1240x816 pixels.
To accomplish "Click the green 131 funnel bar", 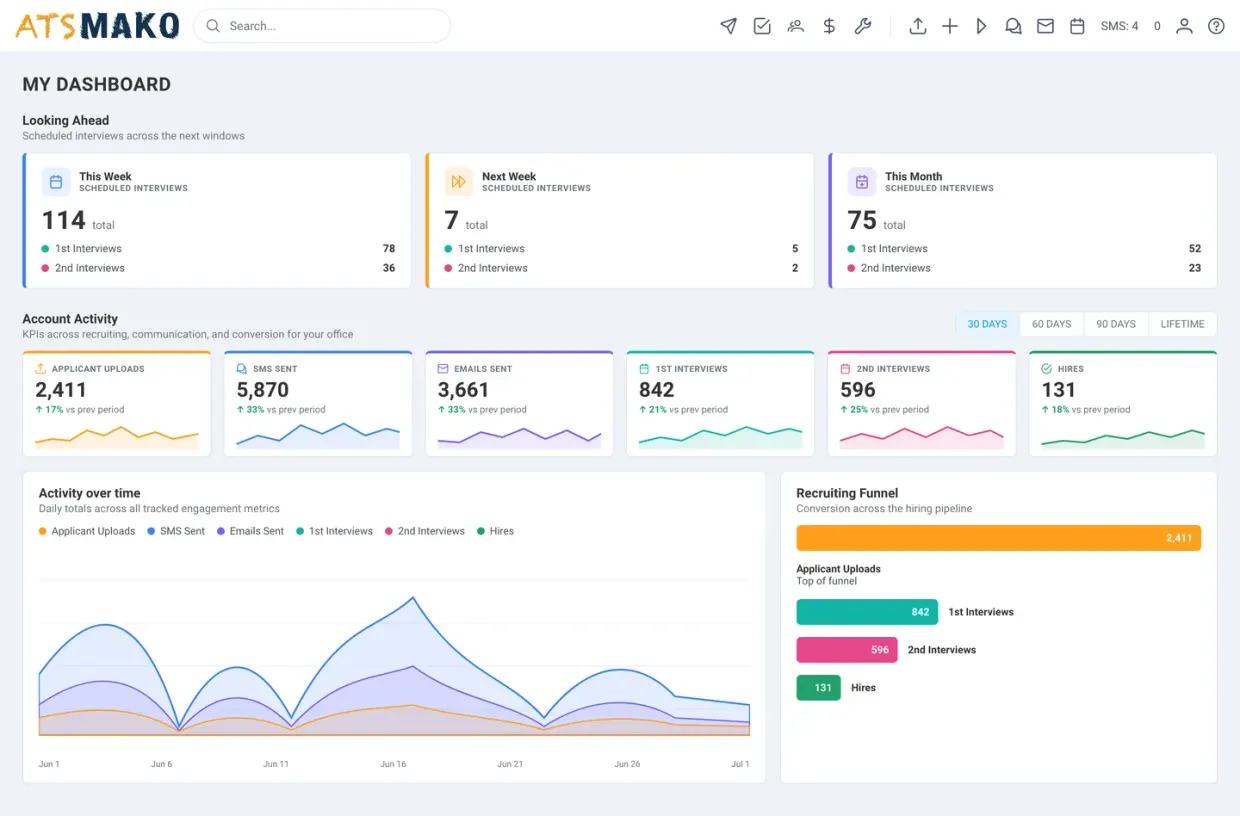I will pyautogui.click(x=819, y=688).
